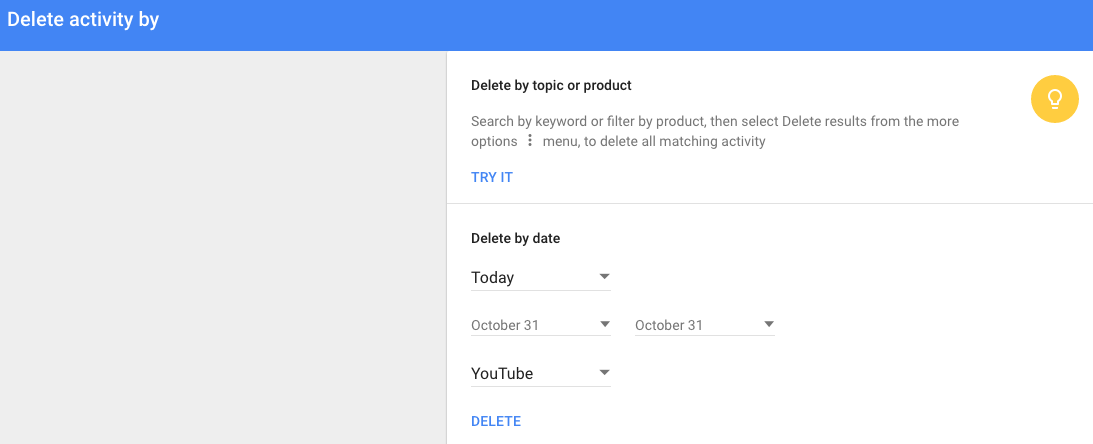Viewport: 1093px width, 444px height.
Task: Click the three-dot more options icon
Action: [530, 141]
